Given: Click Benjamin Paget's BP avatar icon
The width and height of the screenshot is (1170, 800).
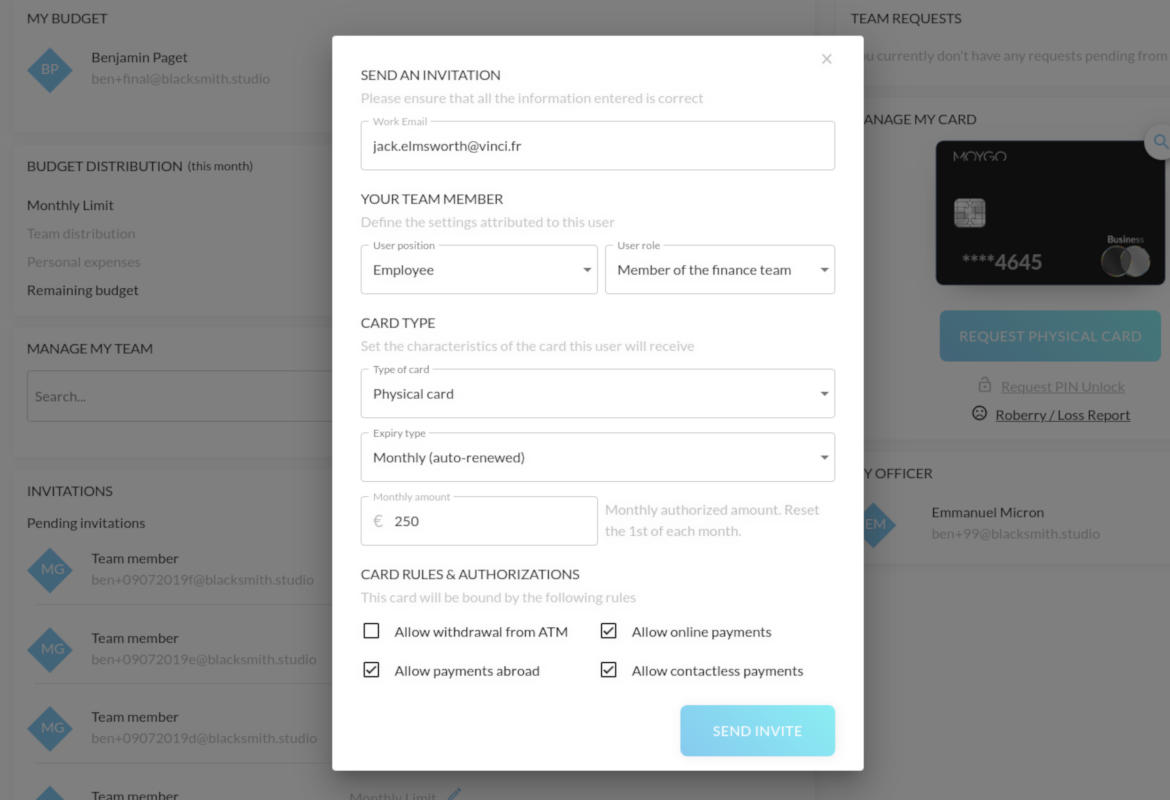Looking at the screenshot, I should click(x=49, y=69).
